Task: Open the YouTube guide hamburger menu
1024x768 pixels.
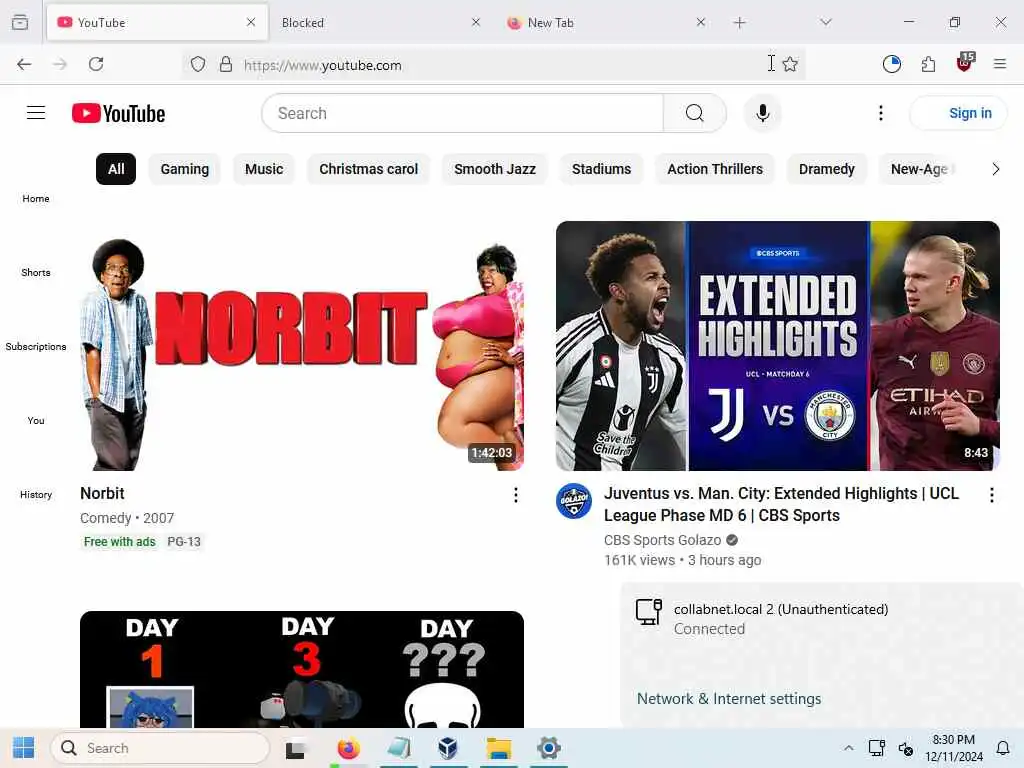Action: pos(36,113)
